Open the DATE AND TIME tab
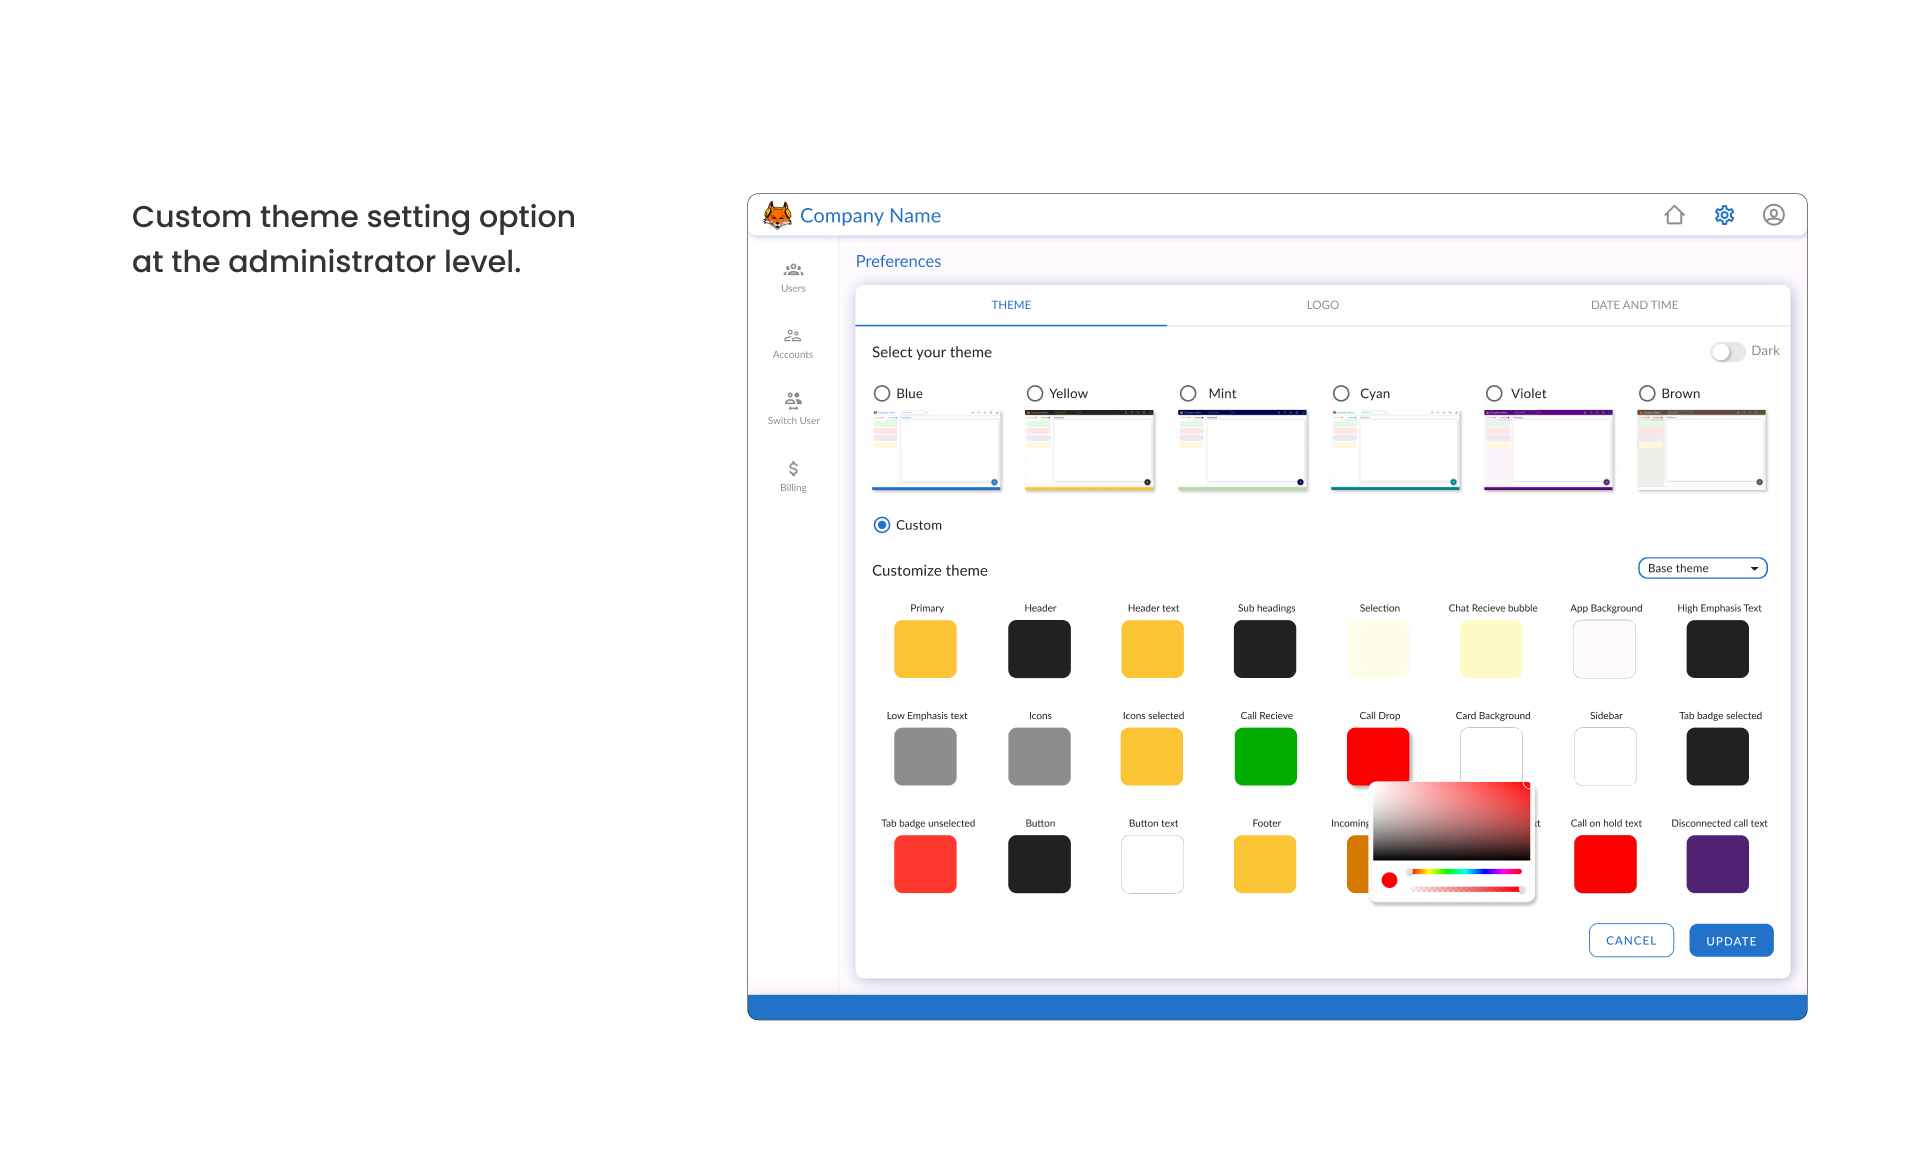Image resolution: width=1920 pixels, height=1164 pixels. (x=1634, y=305)
